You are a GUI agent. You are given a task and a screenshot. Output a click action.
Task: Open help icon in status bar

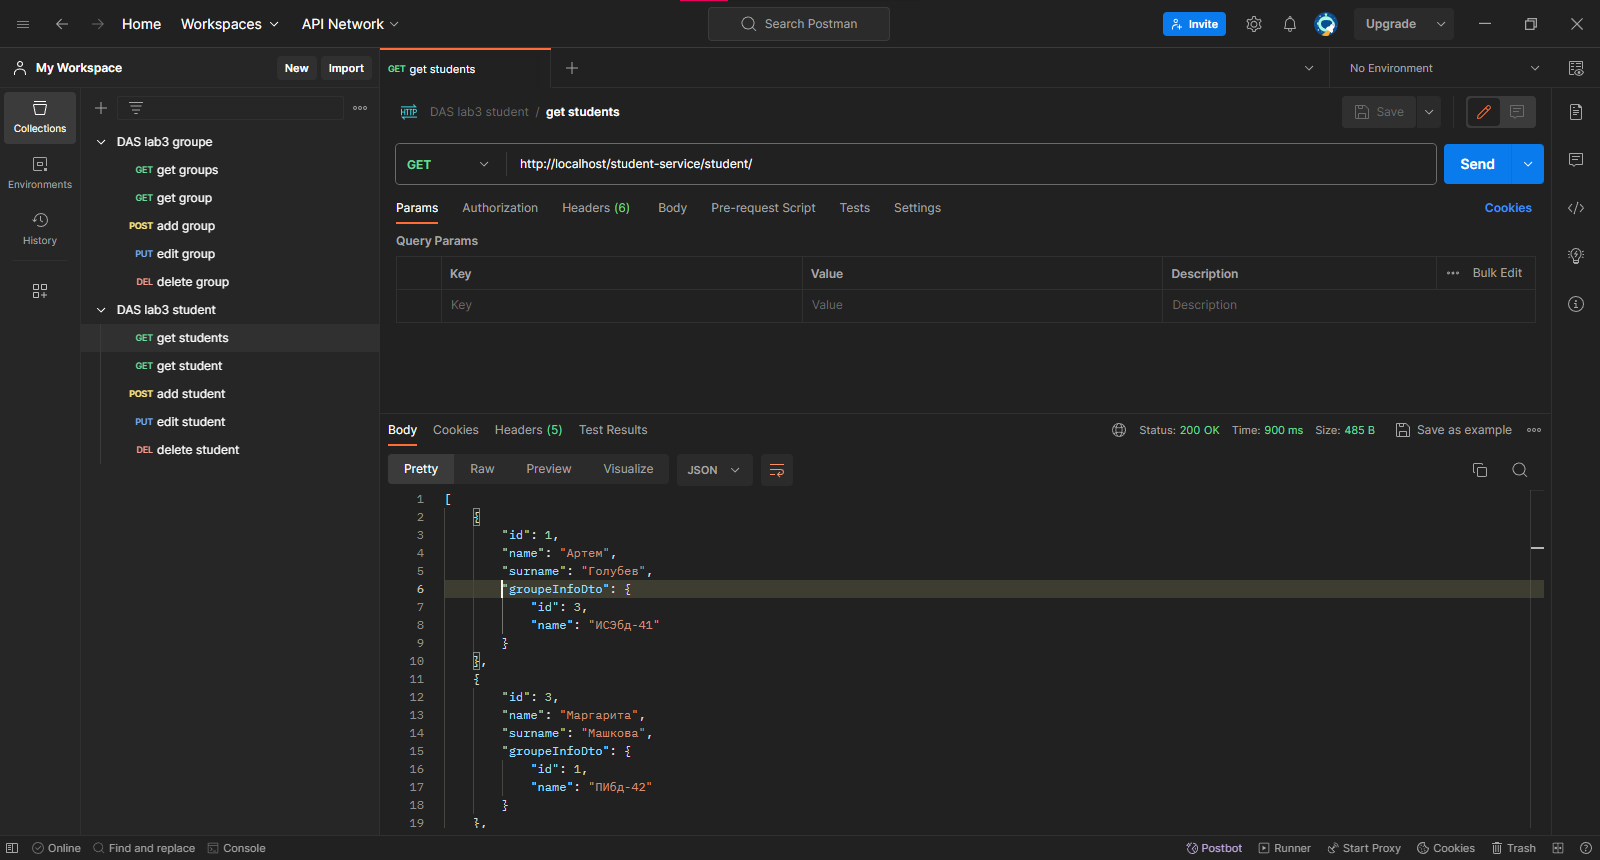[x=1586, y=848]
